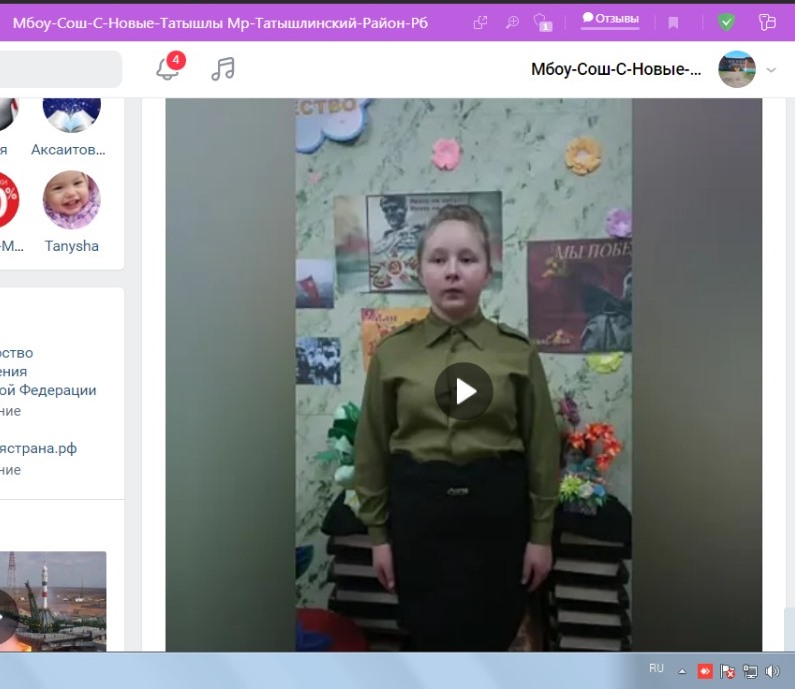Open the profile avatar thumbnail in the header

point(737,69)
